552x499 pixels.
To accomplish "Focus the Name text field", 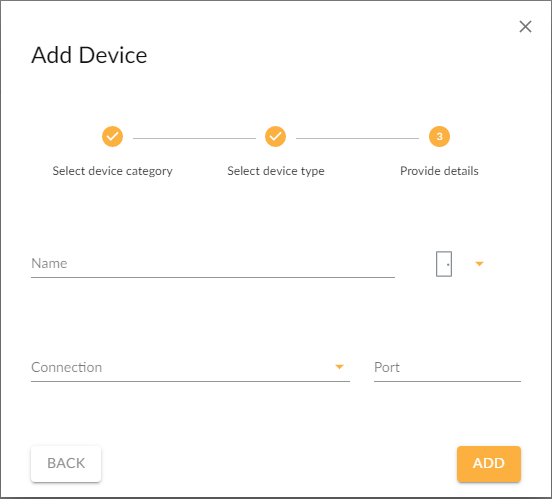I will click(x=213, y=264).
